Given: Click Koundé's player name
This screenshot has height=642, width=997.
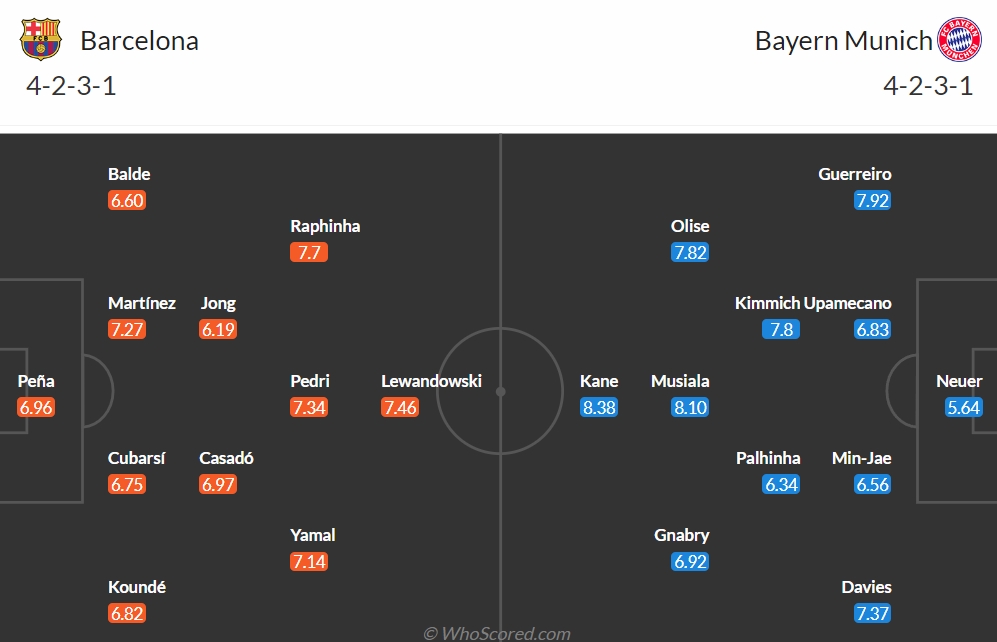Looking at the screenshot, I should click(x=137, y=587).
